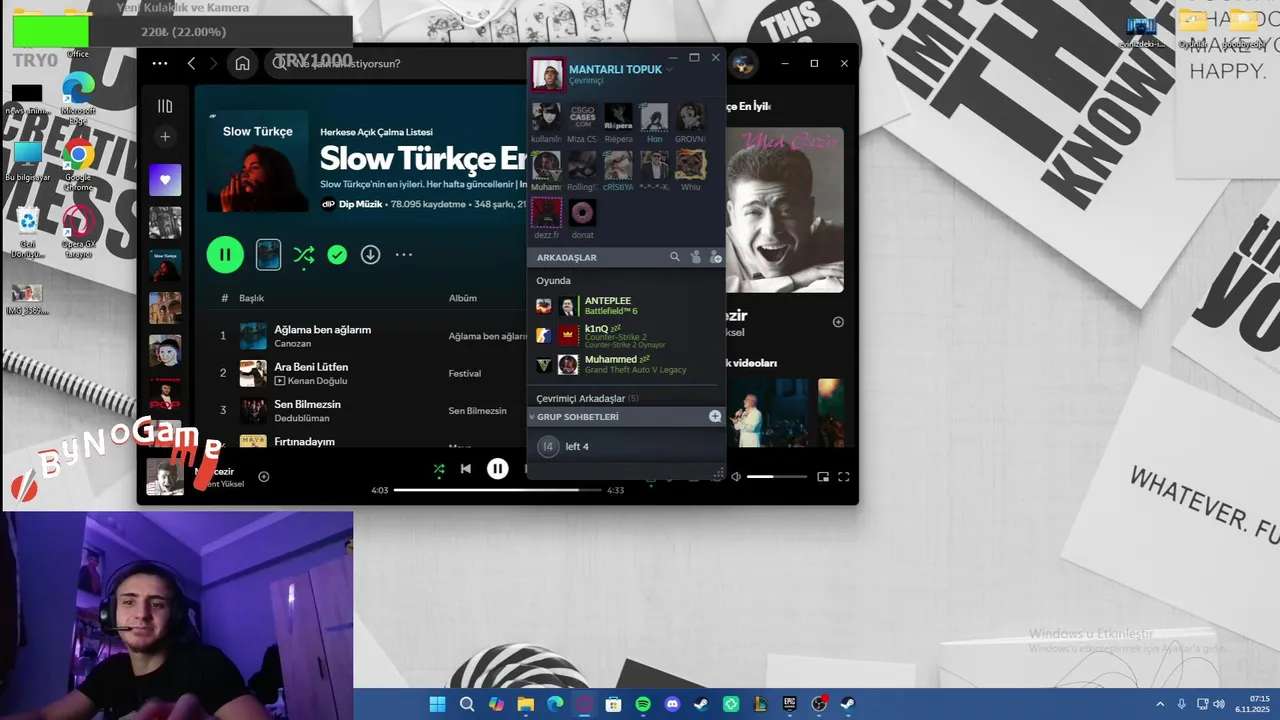Click the green saved-to-library checkmark
The image size is (1280, 720).
337,255
